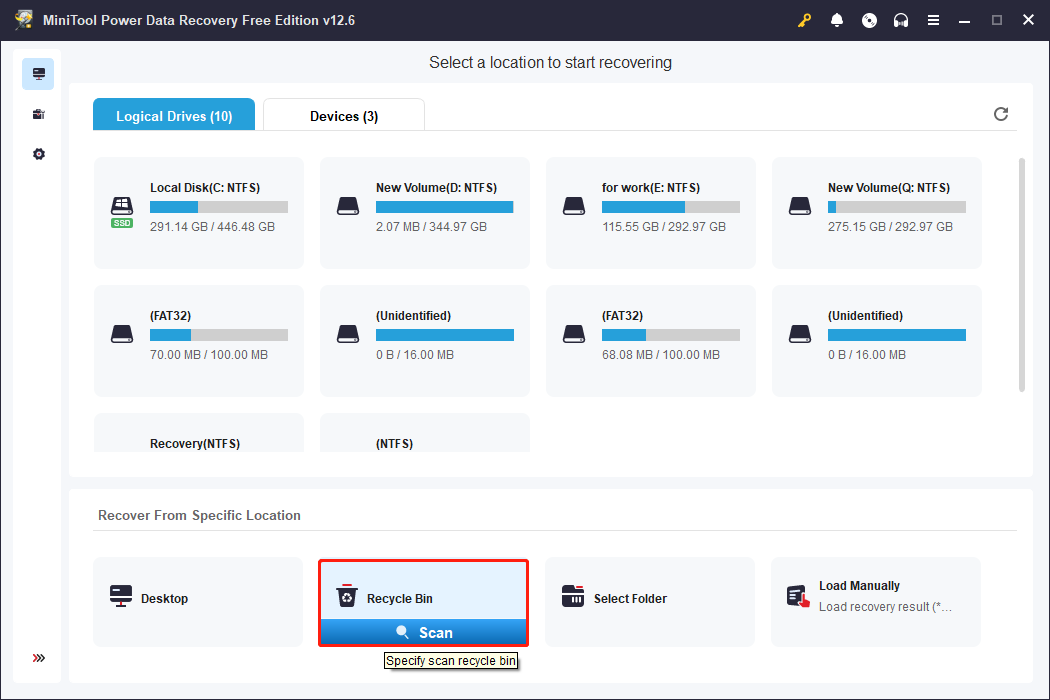Select Local Disk (C: NTFS) drive
Screen dimensions: 1050x700
pos(199,213)
